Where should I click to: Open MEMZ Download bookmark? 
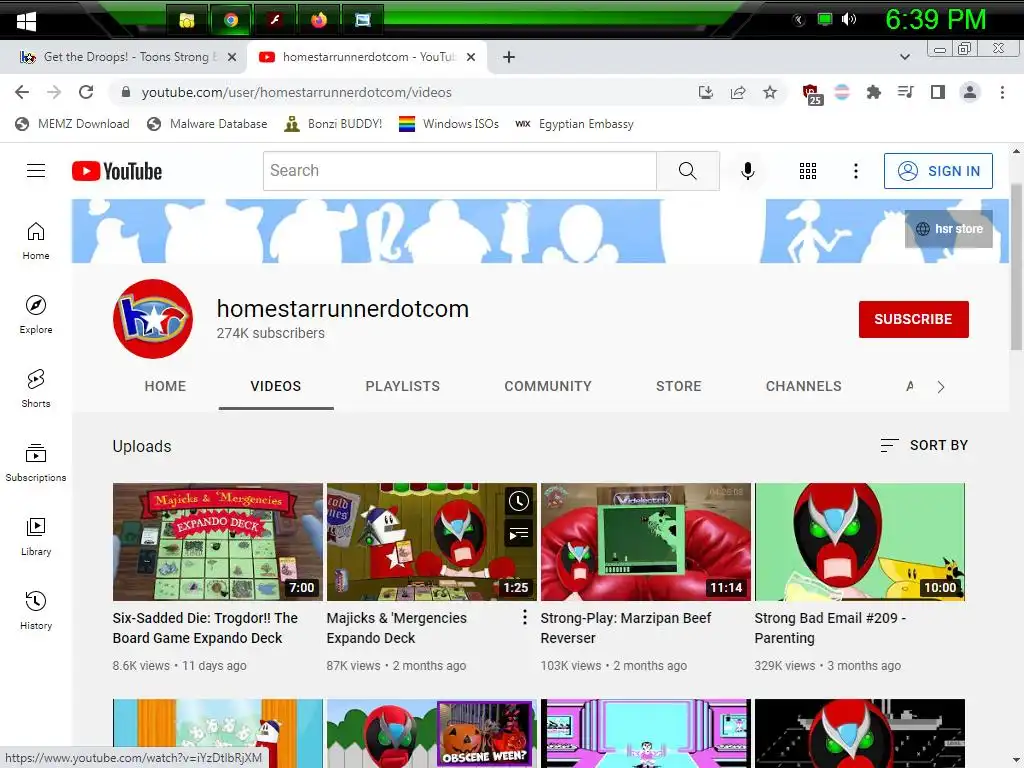tap(72, 124)
